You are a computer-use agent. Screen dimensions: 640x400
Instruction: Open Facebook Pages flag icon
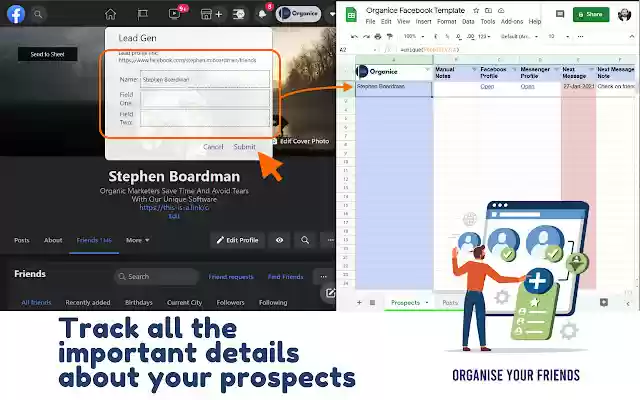coord(142,14)
